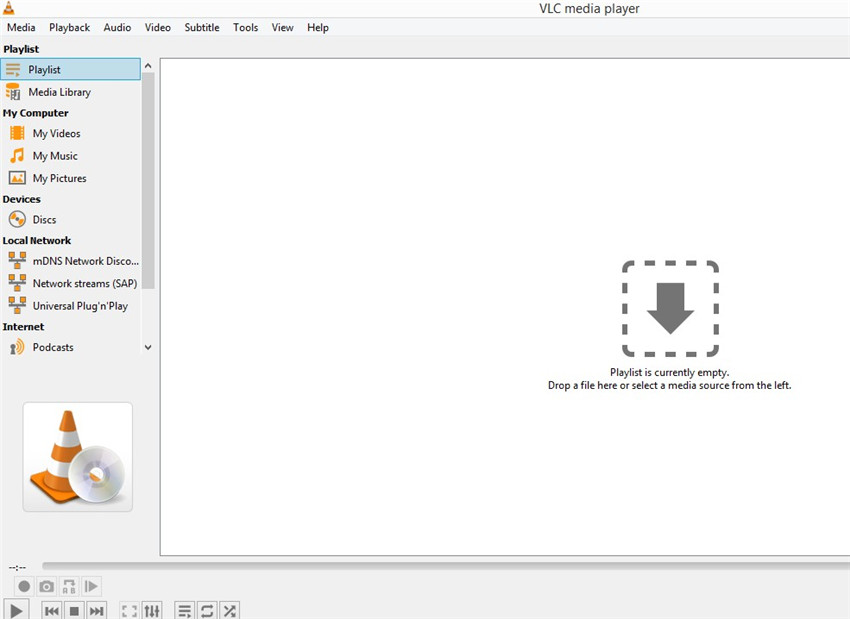850x619 pixels.
Task: Open the Help menu
Action: [318, 28]
